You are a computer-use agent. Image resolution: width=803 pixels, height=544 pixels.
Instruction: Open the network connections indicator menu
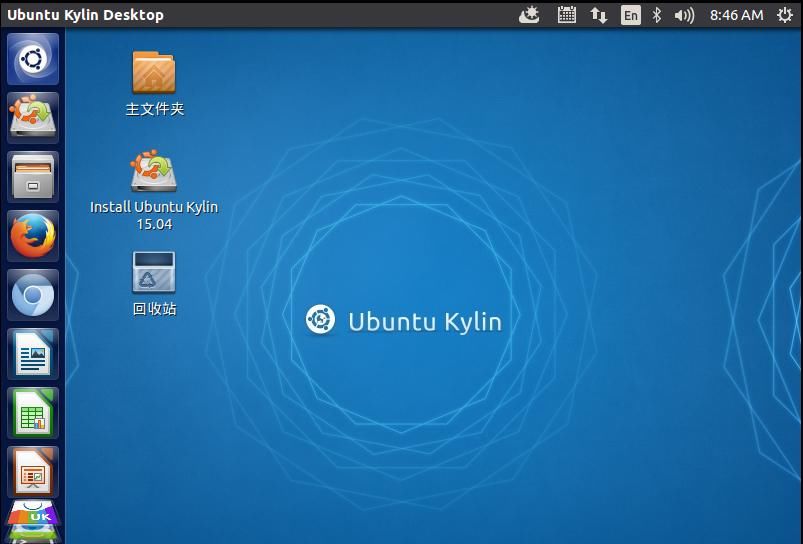[599, 15]
